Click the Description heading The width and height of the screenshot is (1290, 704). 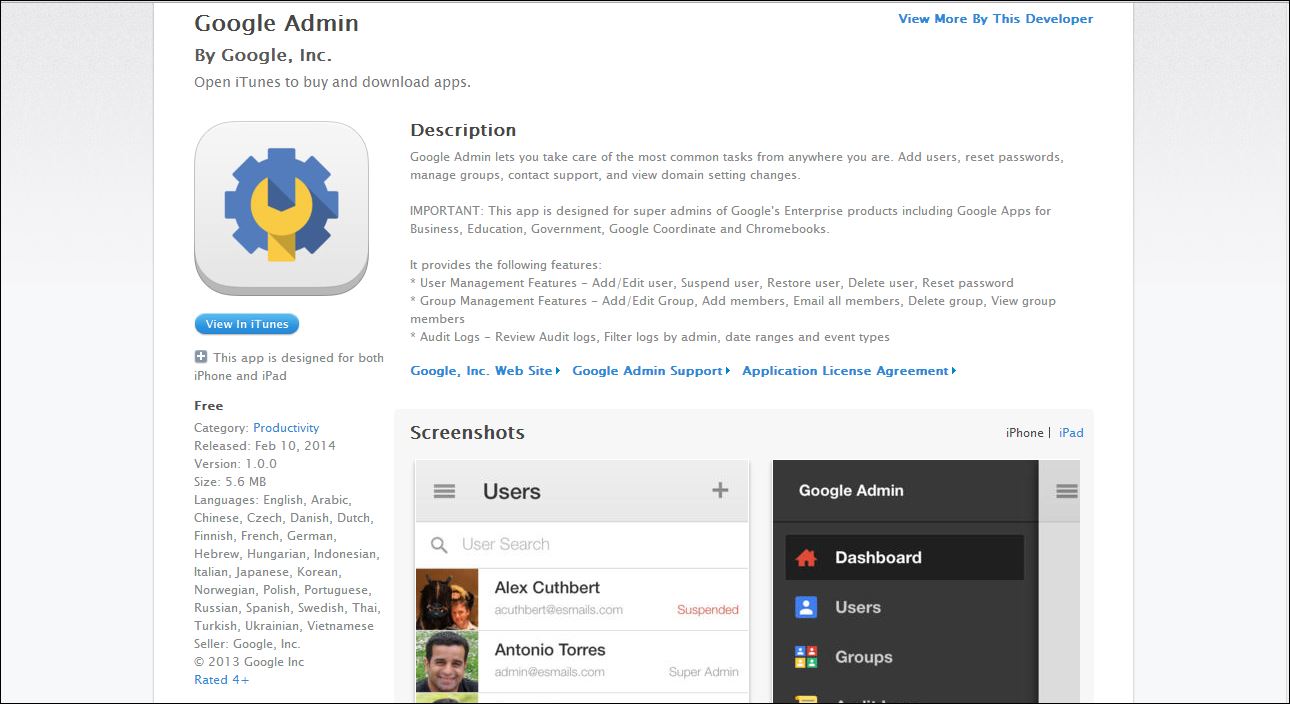click(x=463, y=130)
